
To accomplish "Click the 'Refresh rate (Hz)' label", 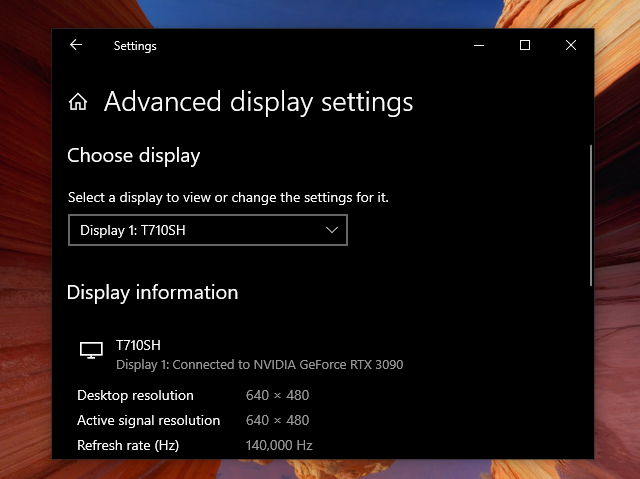I will [x=128, y=445].
